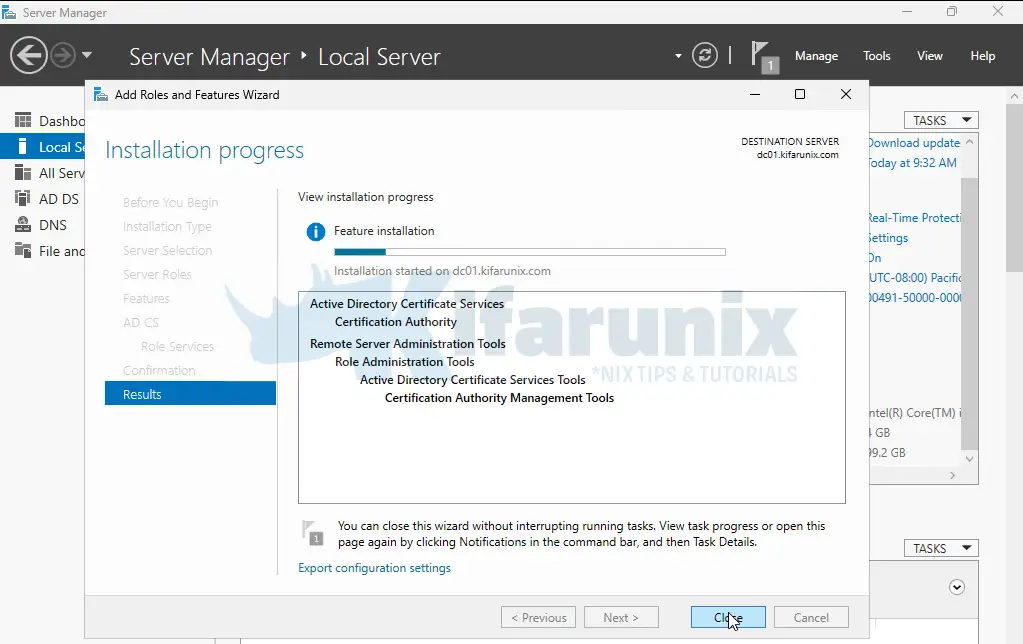Click the main window vertical scrollbar thumb

(1014, 186)
